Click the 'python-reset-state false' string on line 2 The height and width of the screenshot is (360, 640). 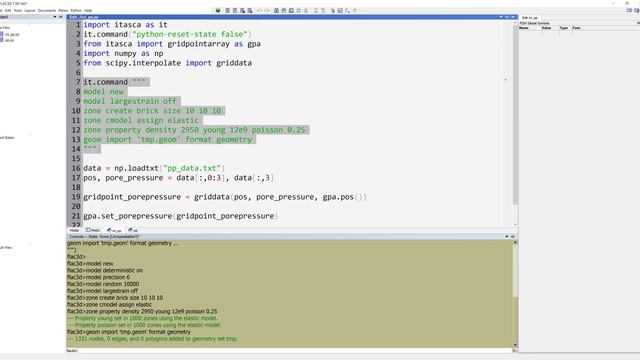pos(189,34)
